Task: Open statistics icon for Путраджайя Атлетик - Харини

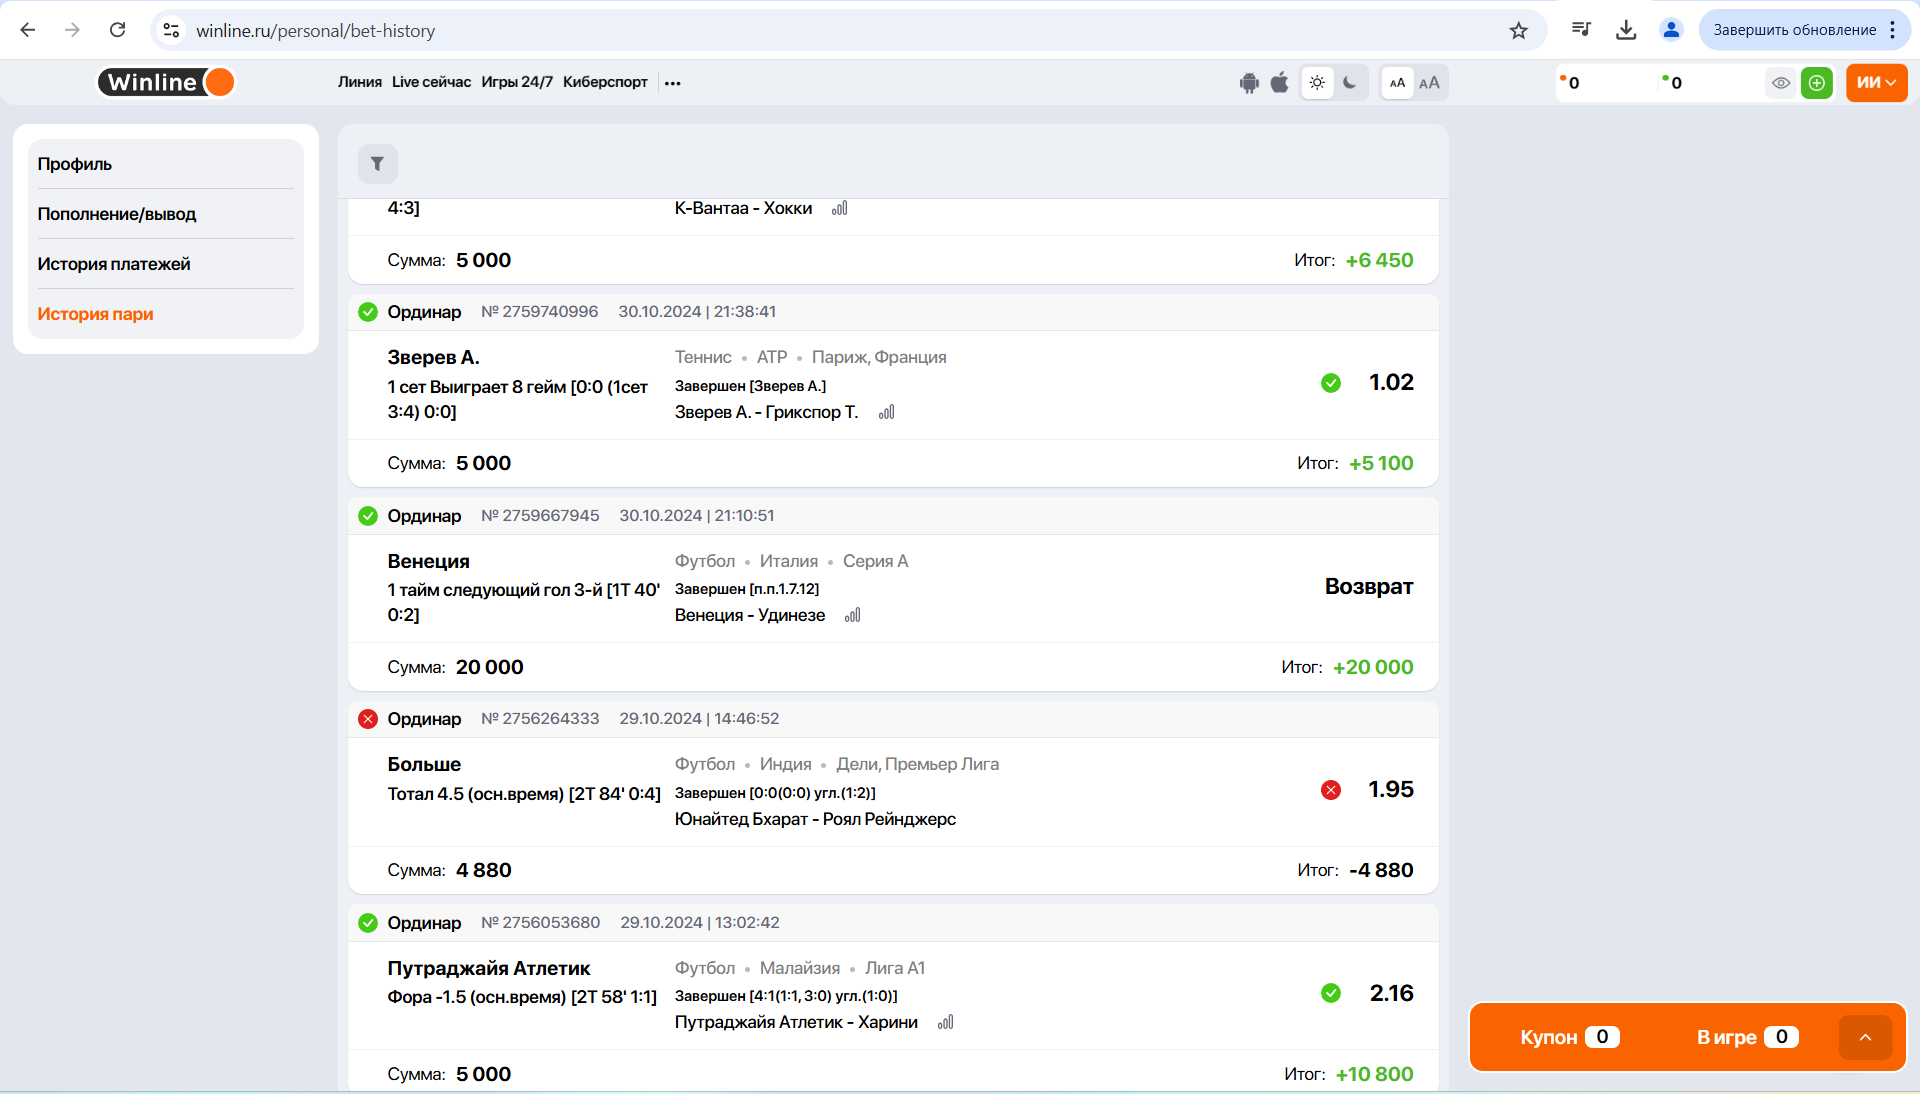Action: pyautogui.click(x=945, y=1022)
